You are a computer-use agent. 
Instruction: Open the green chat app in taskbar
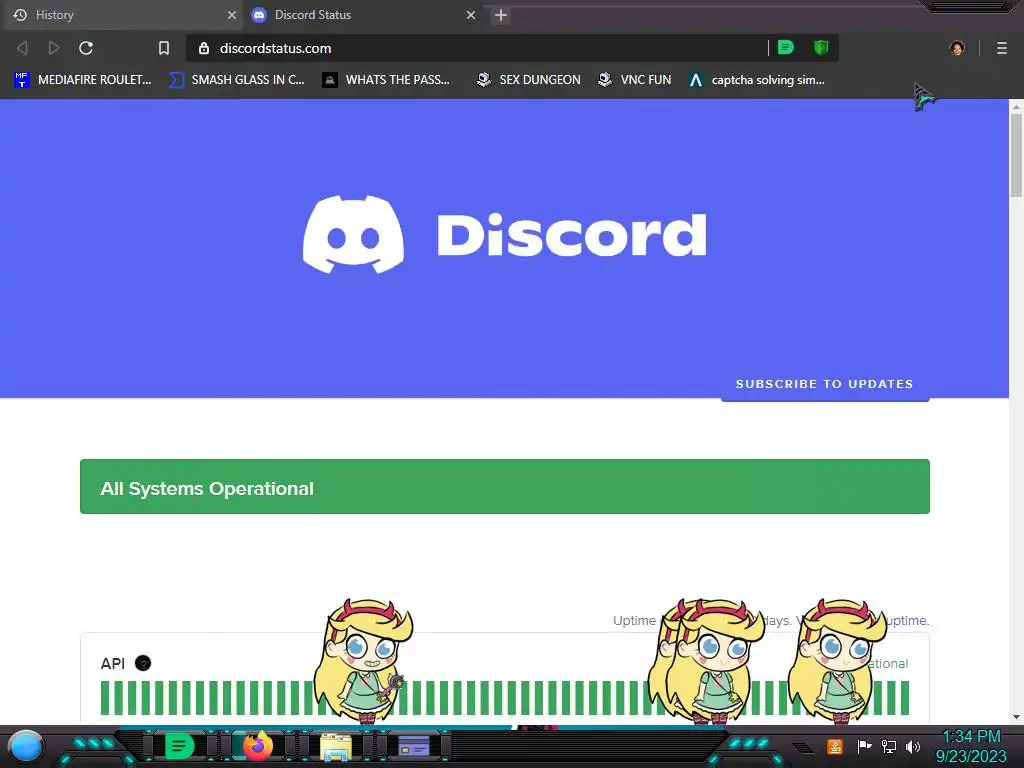tap(180, 746)
